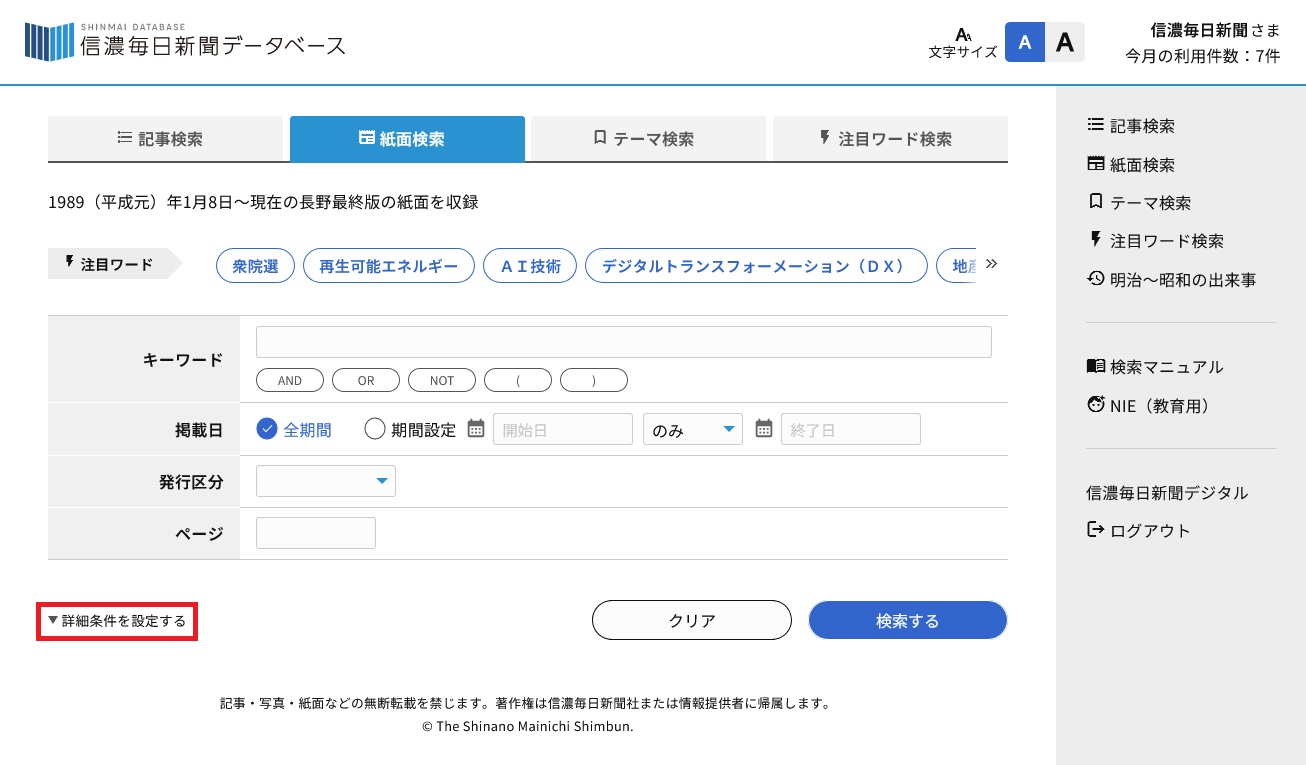Select the small font size A button
Screen dimensions: 1306x765
click(x=1024, y=42)
